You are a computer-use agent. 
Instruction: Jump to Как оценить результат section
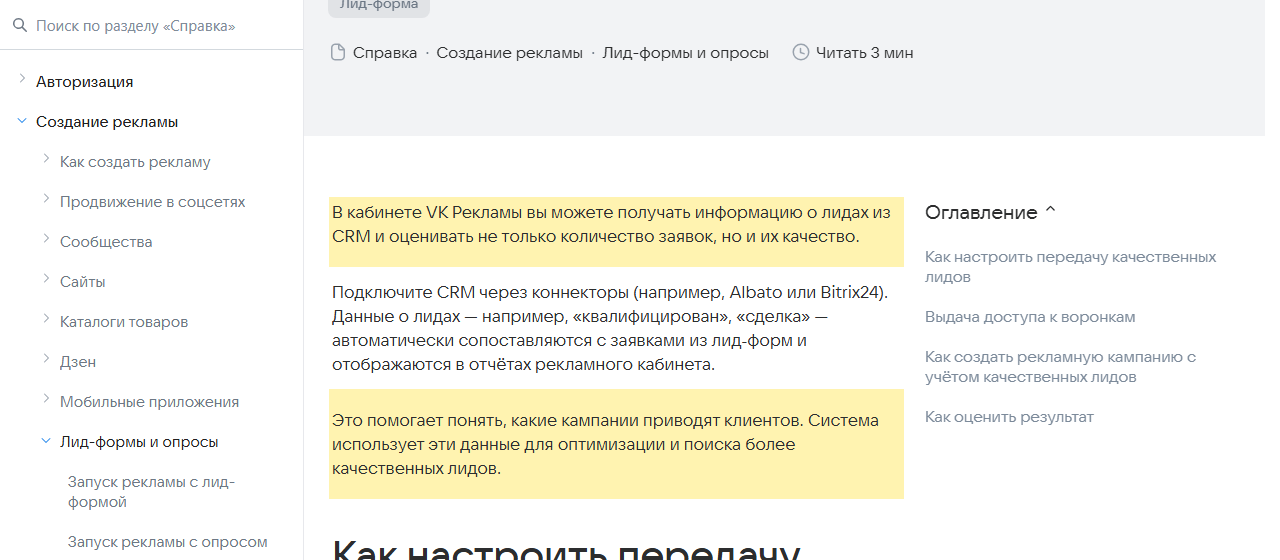(1009, 417)
